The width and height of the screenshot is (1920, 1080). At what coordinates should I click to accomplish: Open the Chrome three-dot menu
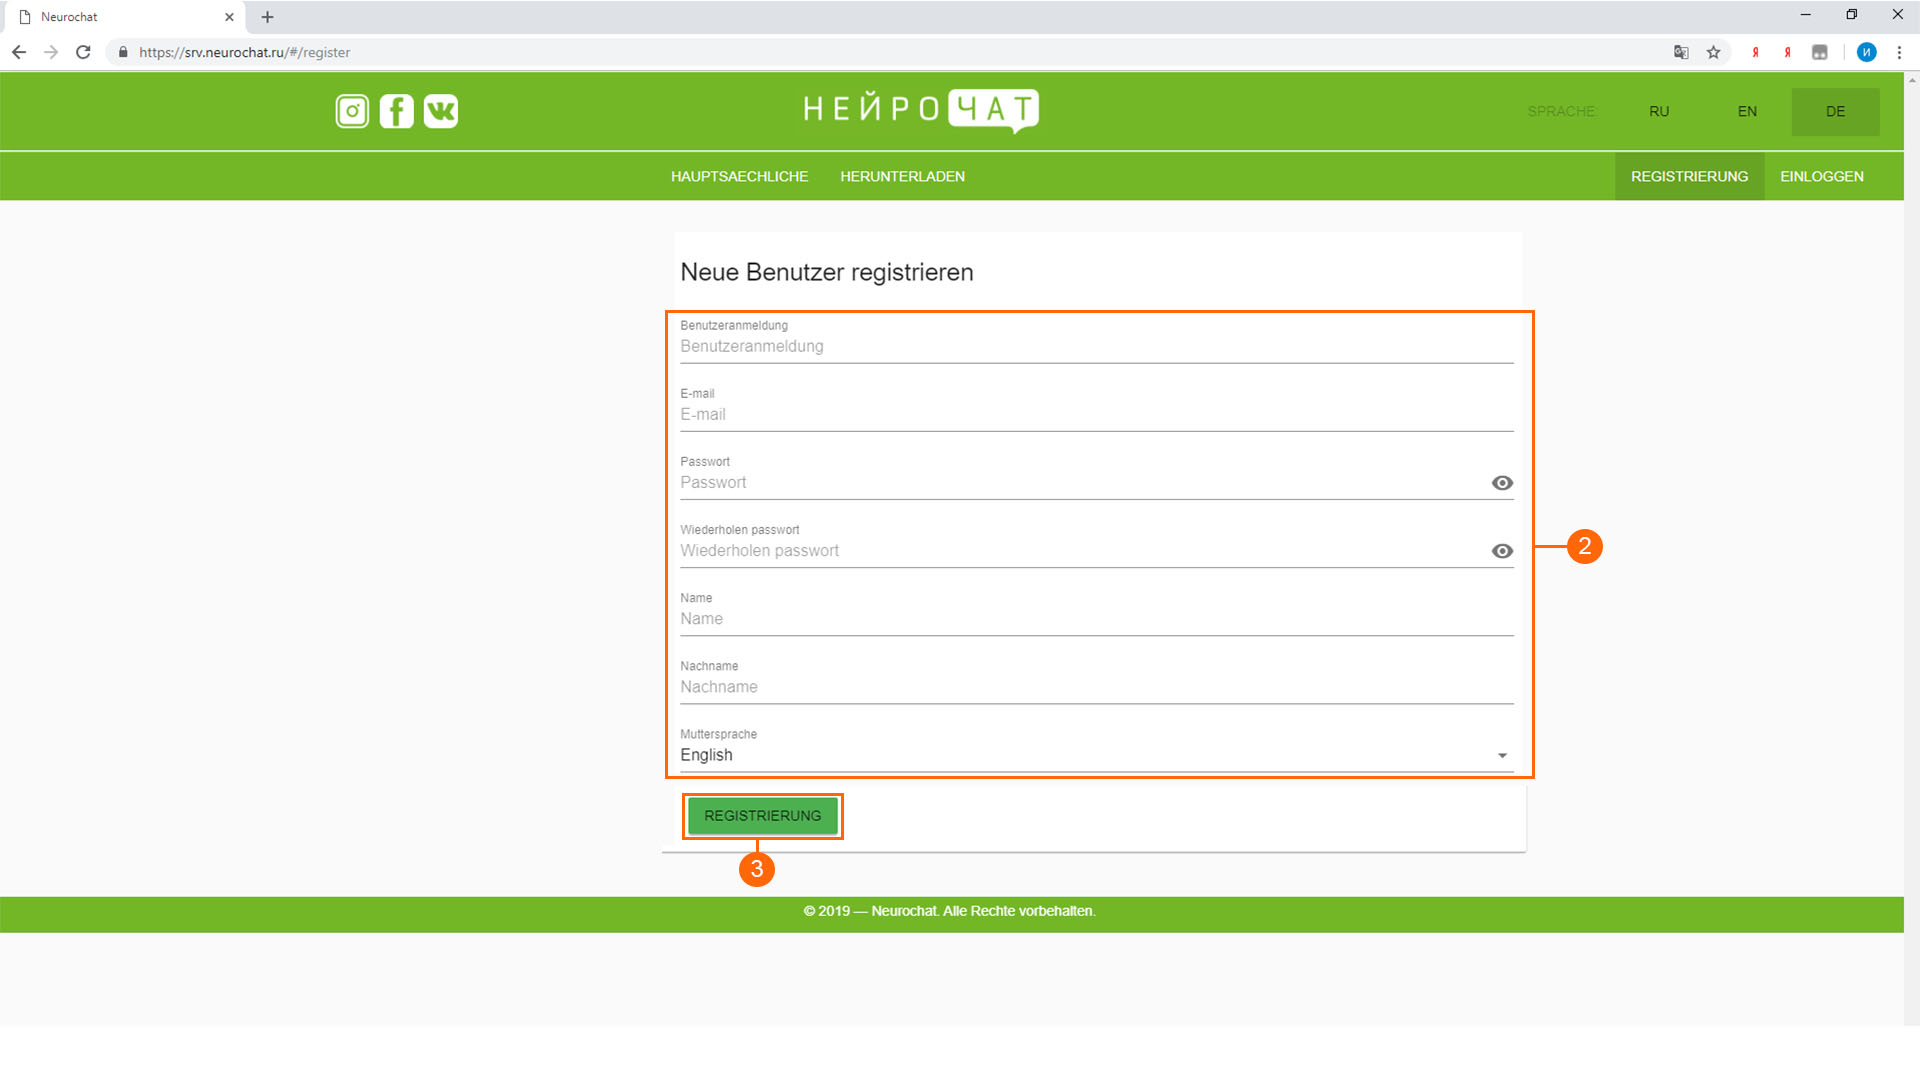[x=1899, y=52]
